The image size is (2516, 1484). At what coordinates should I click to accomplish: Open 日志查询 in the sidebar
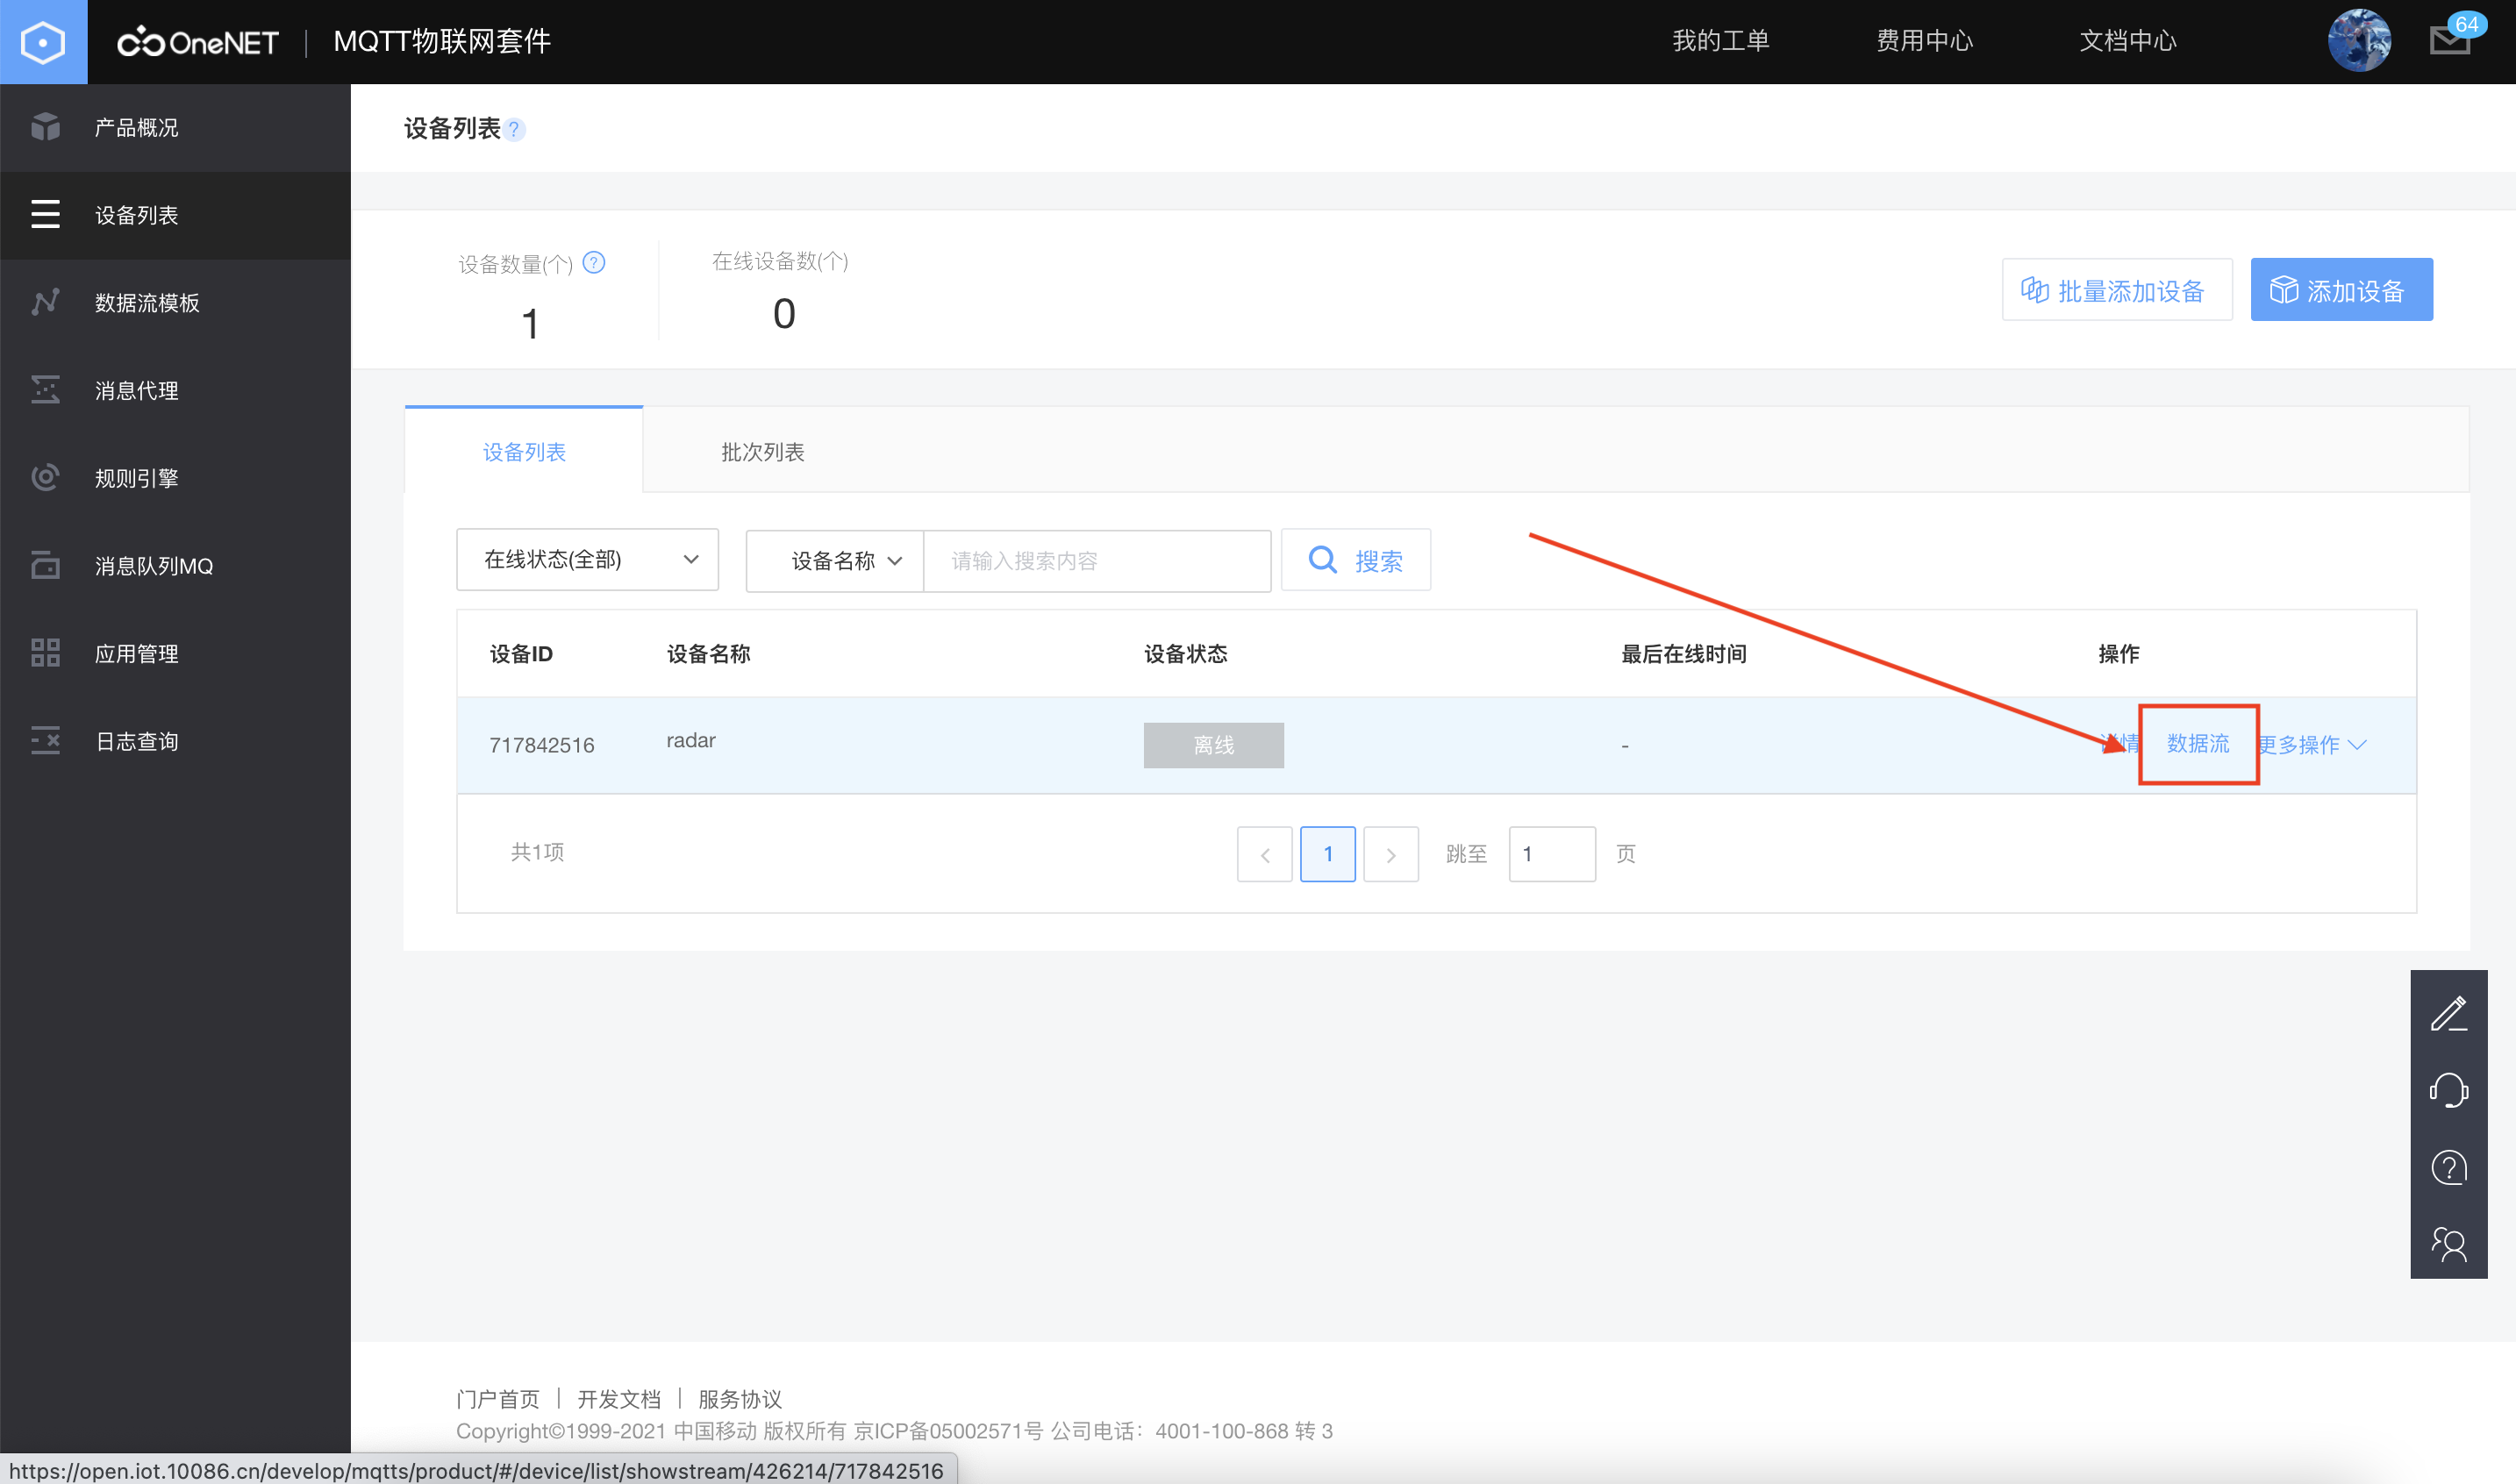pos(136,740)
